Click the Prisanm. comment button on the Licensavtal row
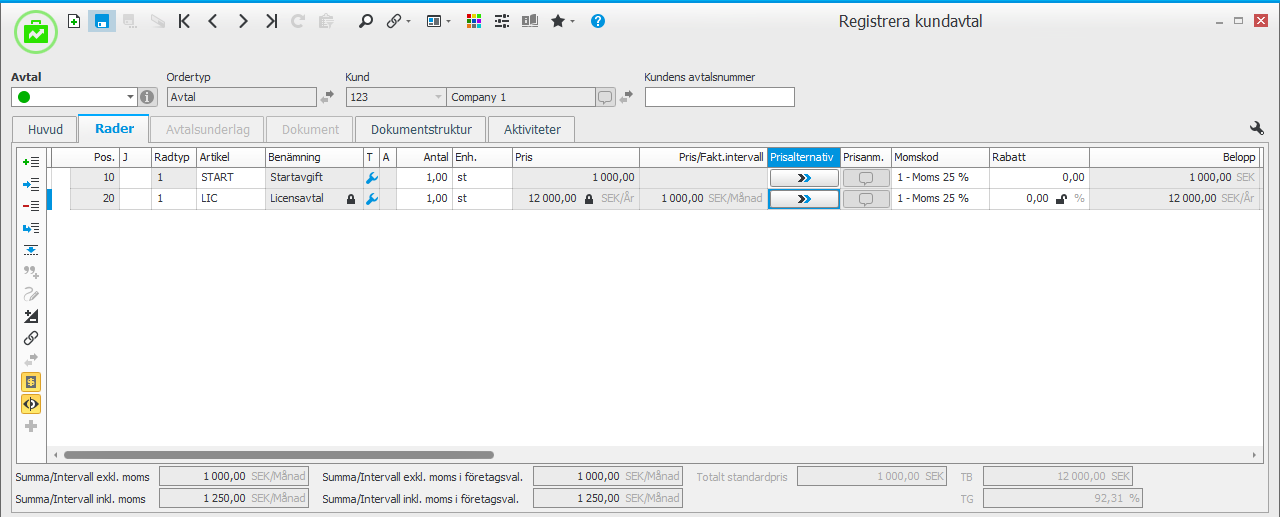 (x=866, y=199)
